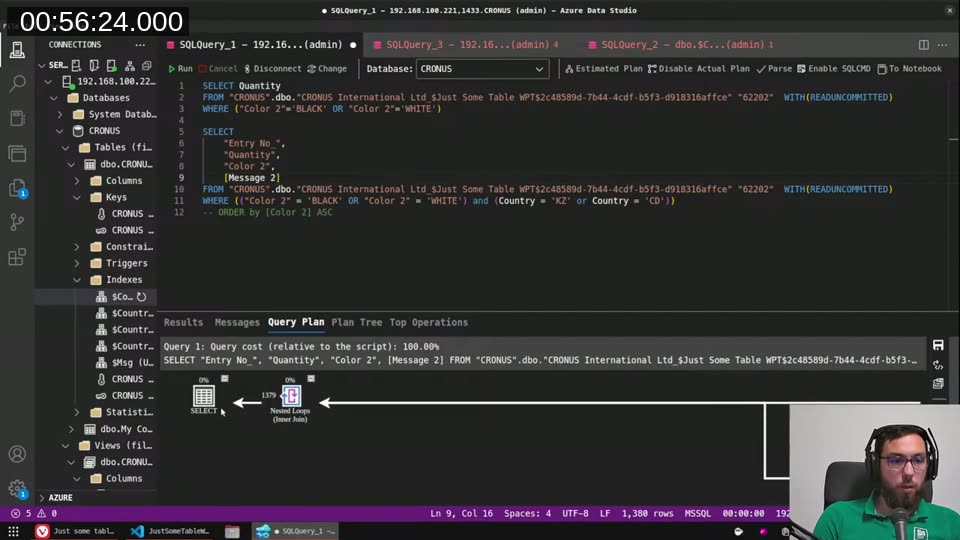Click the Show Query Plan XML icon
This screenshot has width=960, height=540.
pos(938,365)
